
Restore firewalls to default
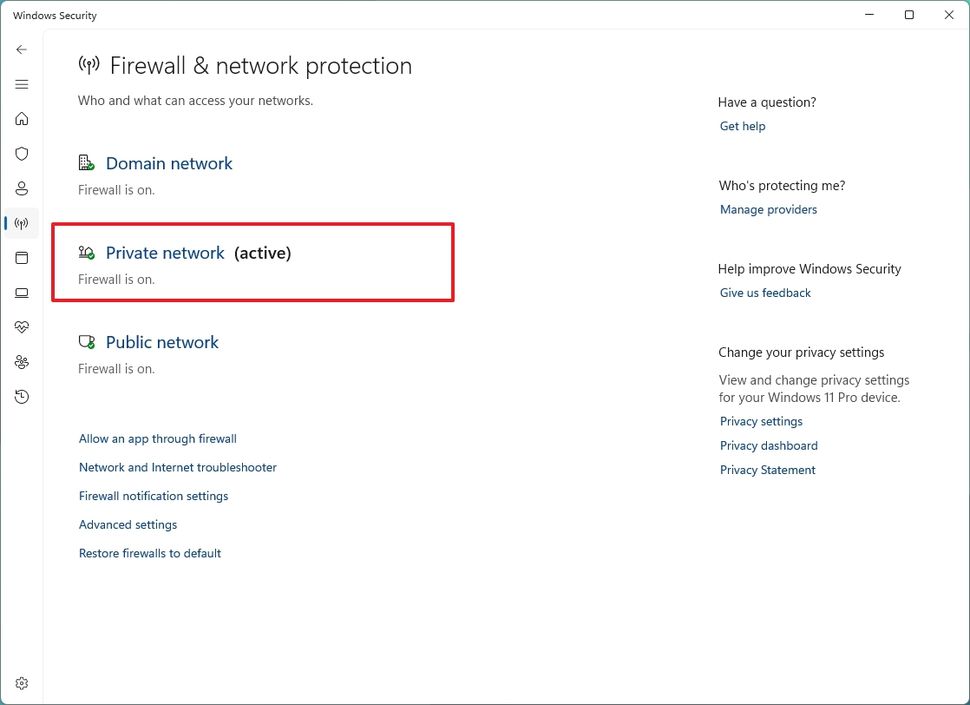(x=150, y=553)
